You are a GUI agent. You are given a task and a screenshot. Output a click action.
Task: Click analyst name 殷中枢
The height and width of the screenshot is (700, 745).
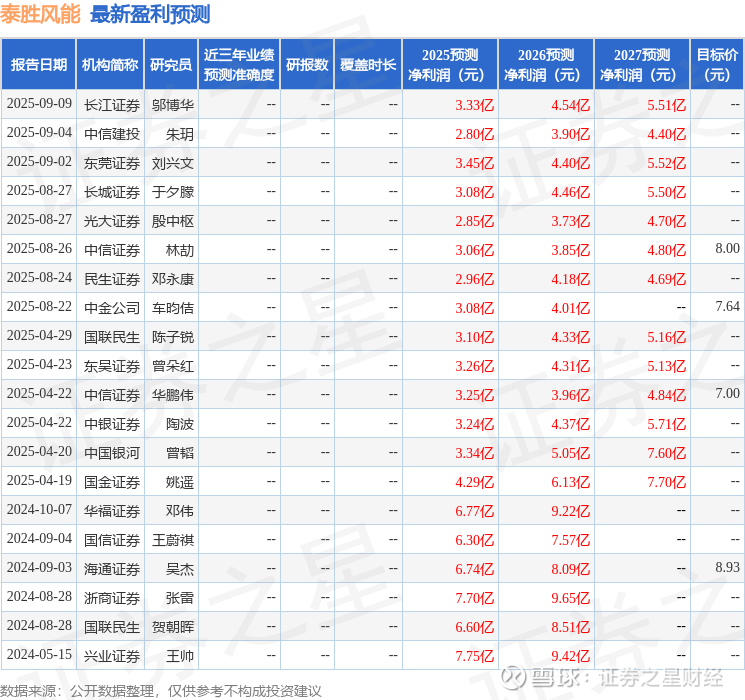pyautogui.click(x=173, y=221)
